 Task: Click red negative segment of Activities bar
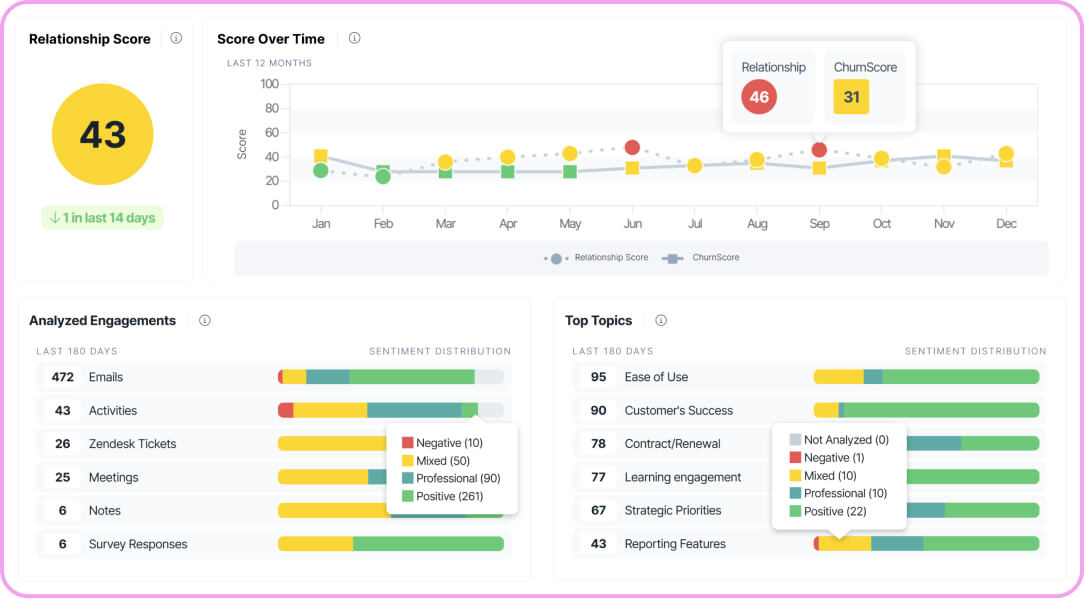(286, 410)
